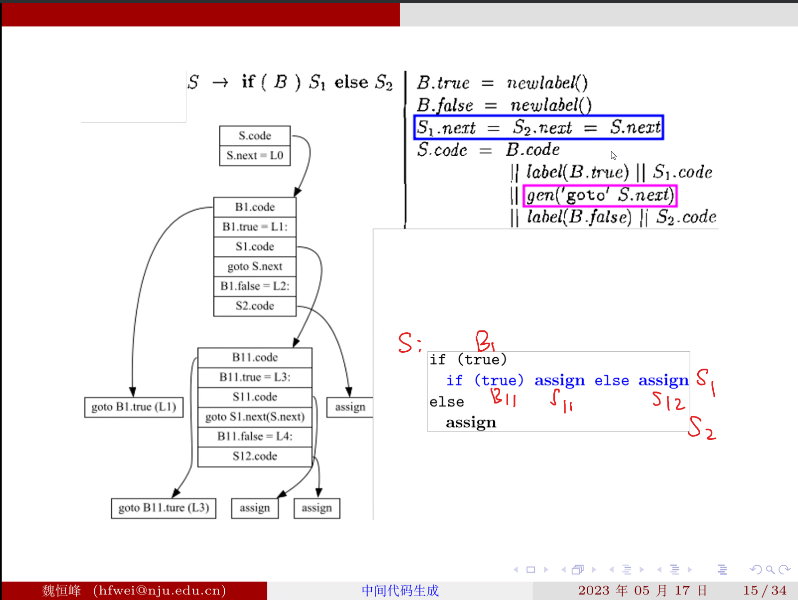
Task: Click the page counter 15 / 34
Action: [764, 590]
